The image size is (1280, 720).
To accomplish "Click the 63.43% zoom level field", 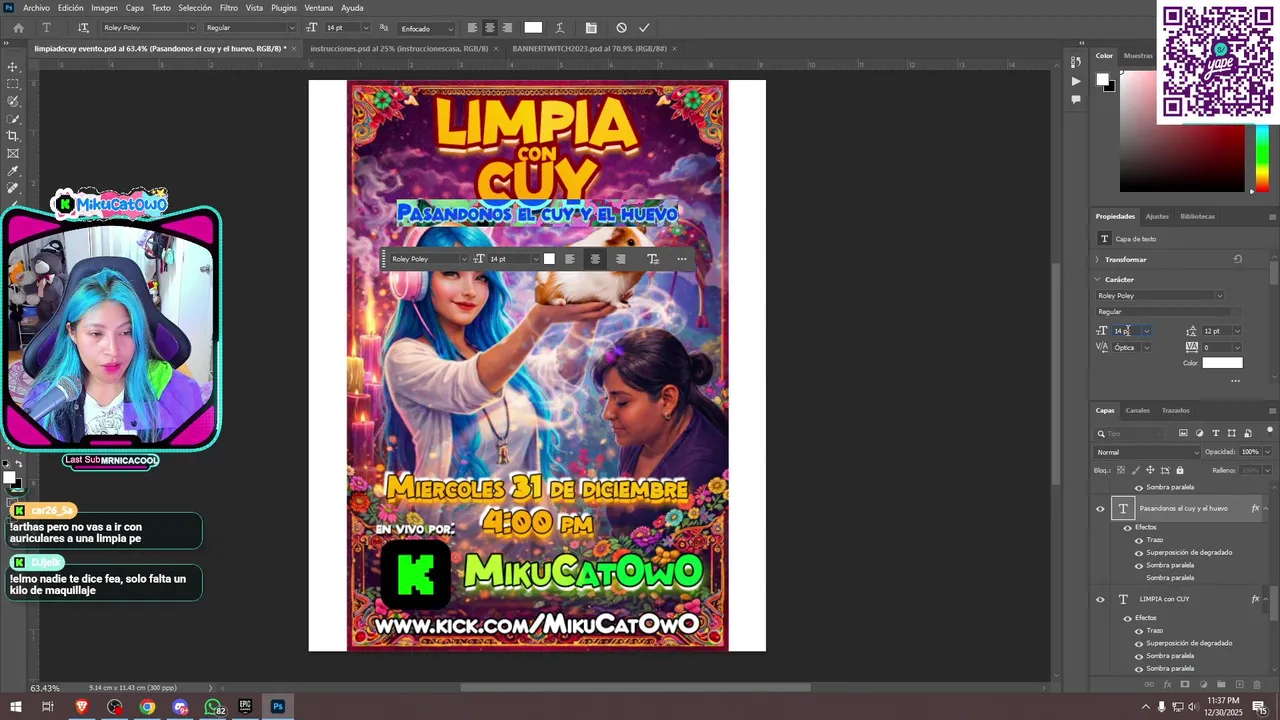I will [45, 688].
